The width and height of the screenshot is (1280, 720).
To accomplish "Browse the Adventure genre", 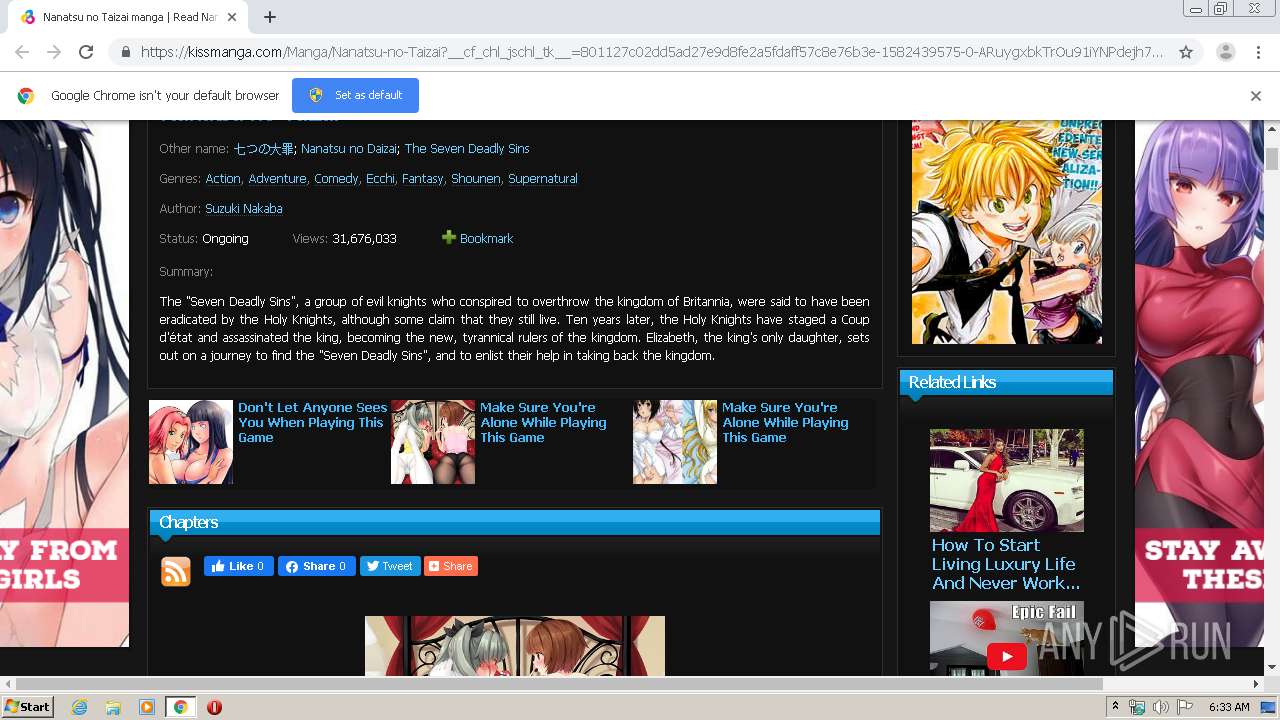I will (277, 178).
